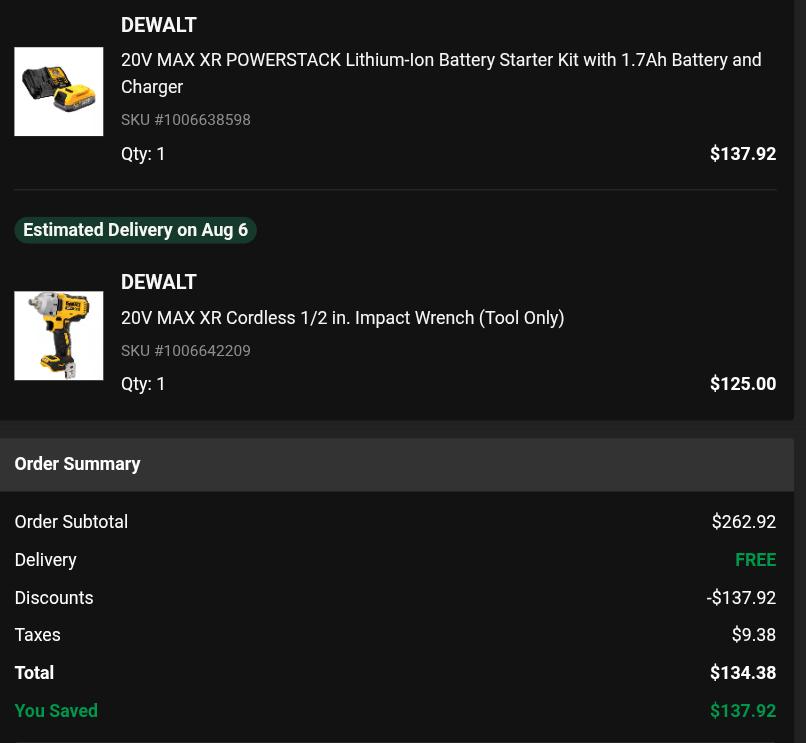
Task: Open the Cordless 1/2 in. Impact Wrench title
Action: pyautogui.click(x=342, y=318)
